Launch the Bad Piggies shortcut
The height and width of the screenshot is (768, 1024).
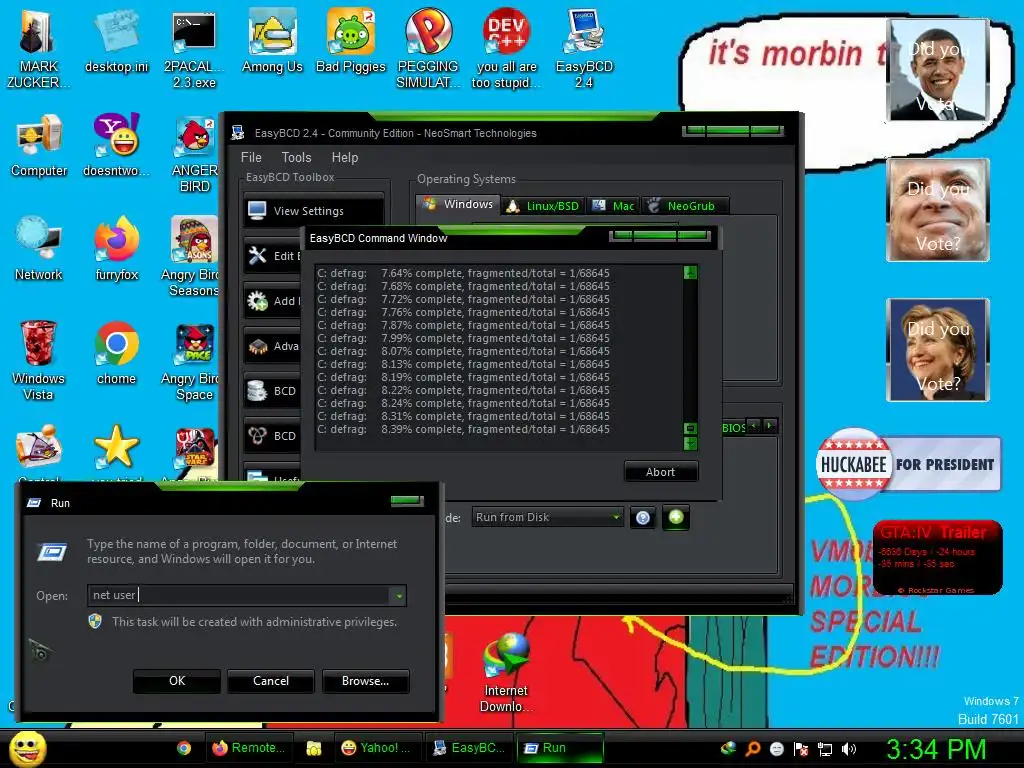(x=351, y=41)
